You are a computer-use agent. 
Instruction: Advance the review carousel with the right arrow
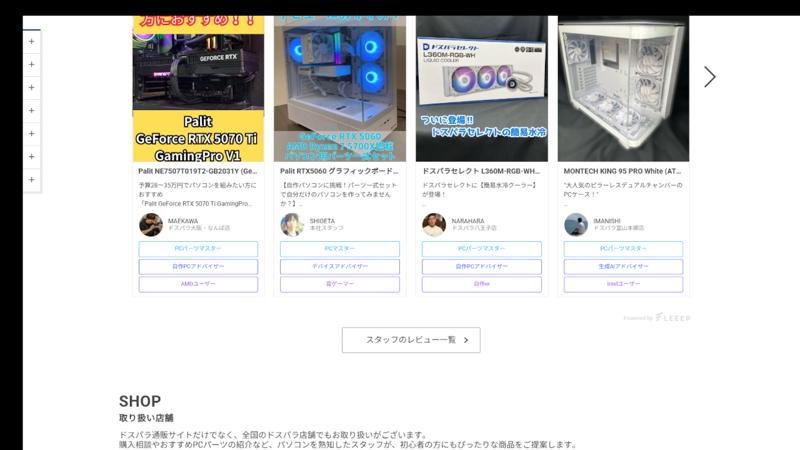(710, 77)
